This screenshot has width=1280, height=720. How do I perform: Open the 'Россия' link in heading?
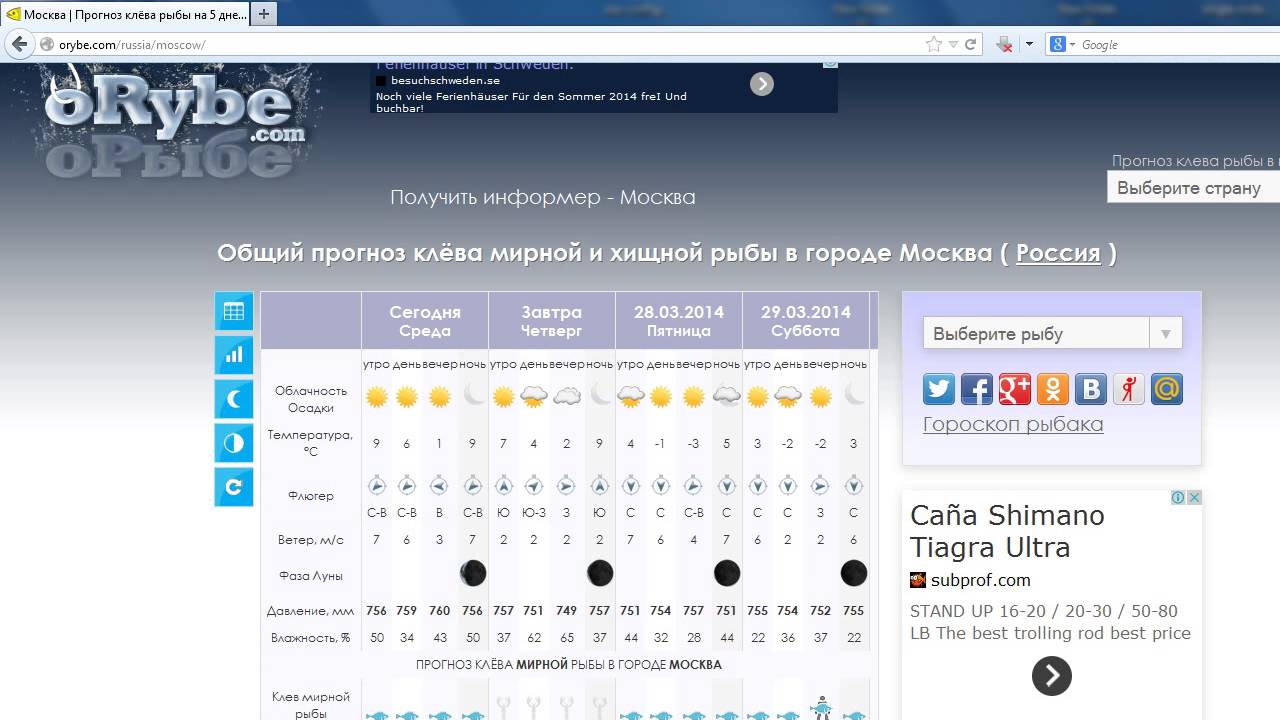pos(1058,253)
